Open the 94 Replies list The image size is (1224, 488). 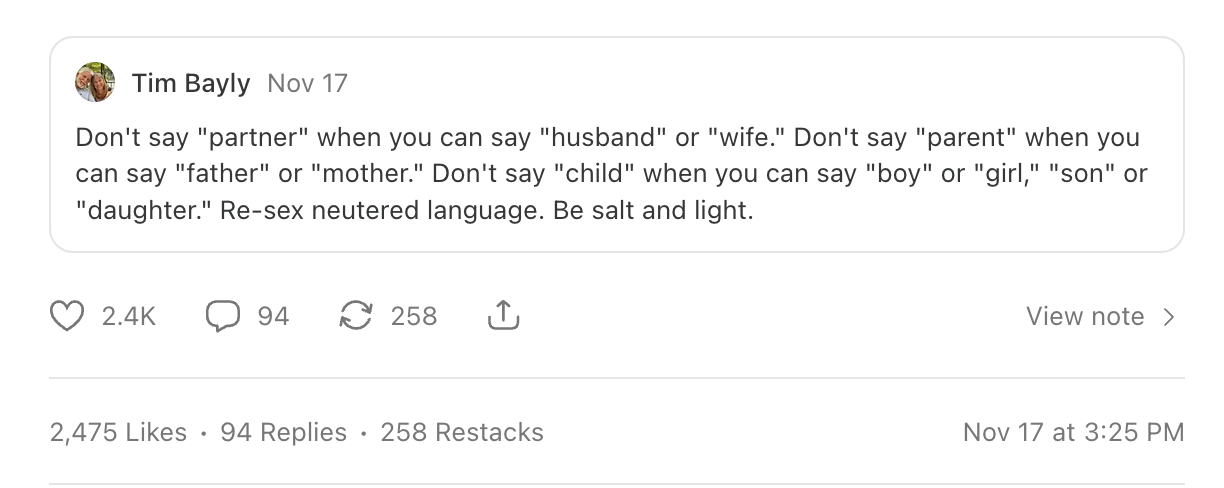point(283,432)
